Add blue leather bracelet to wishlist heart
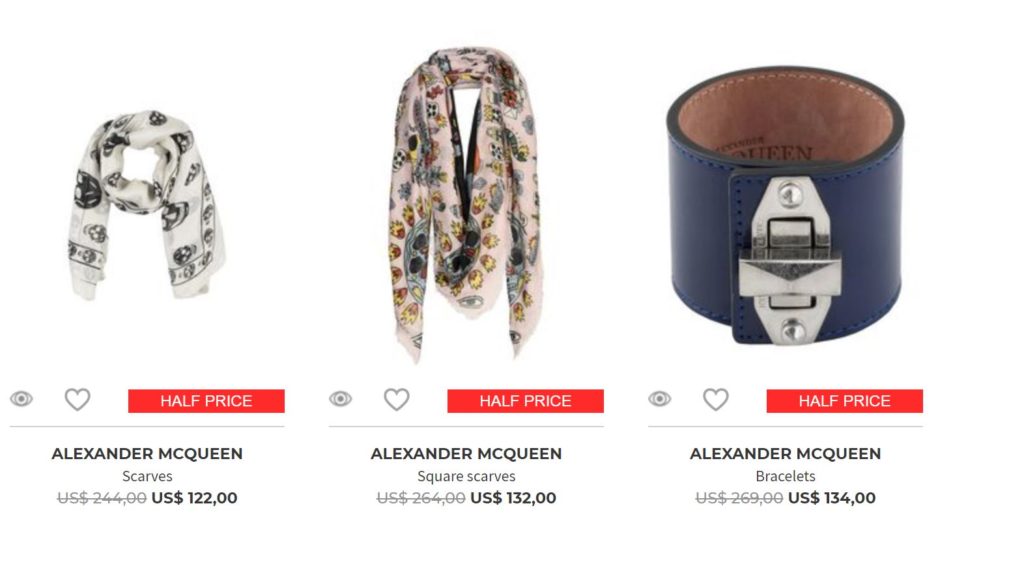This screenshot has height=577, width=1024. coord(716,399)
